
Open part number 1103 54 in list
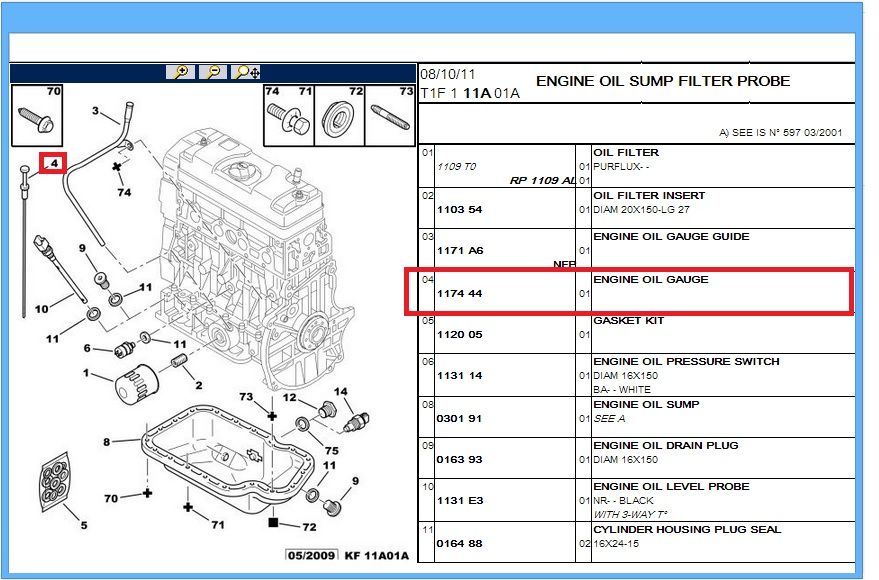(x=459, y=209)
